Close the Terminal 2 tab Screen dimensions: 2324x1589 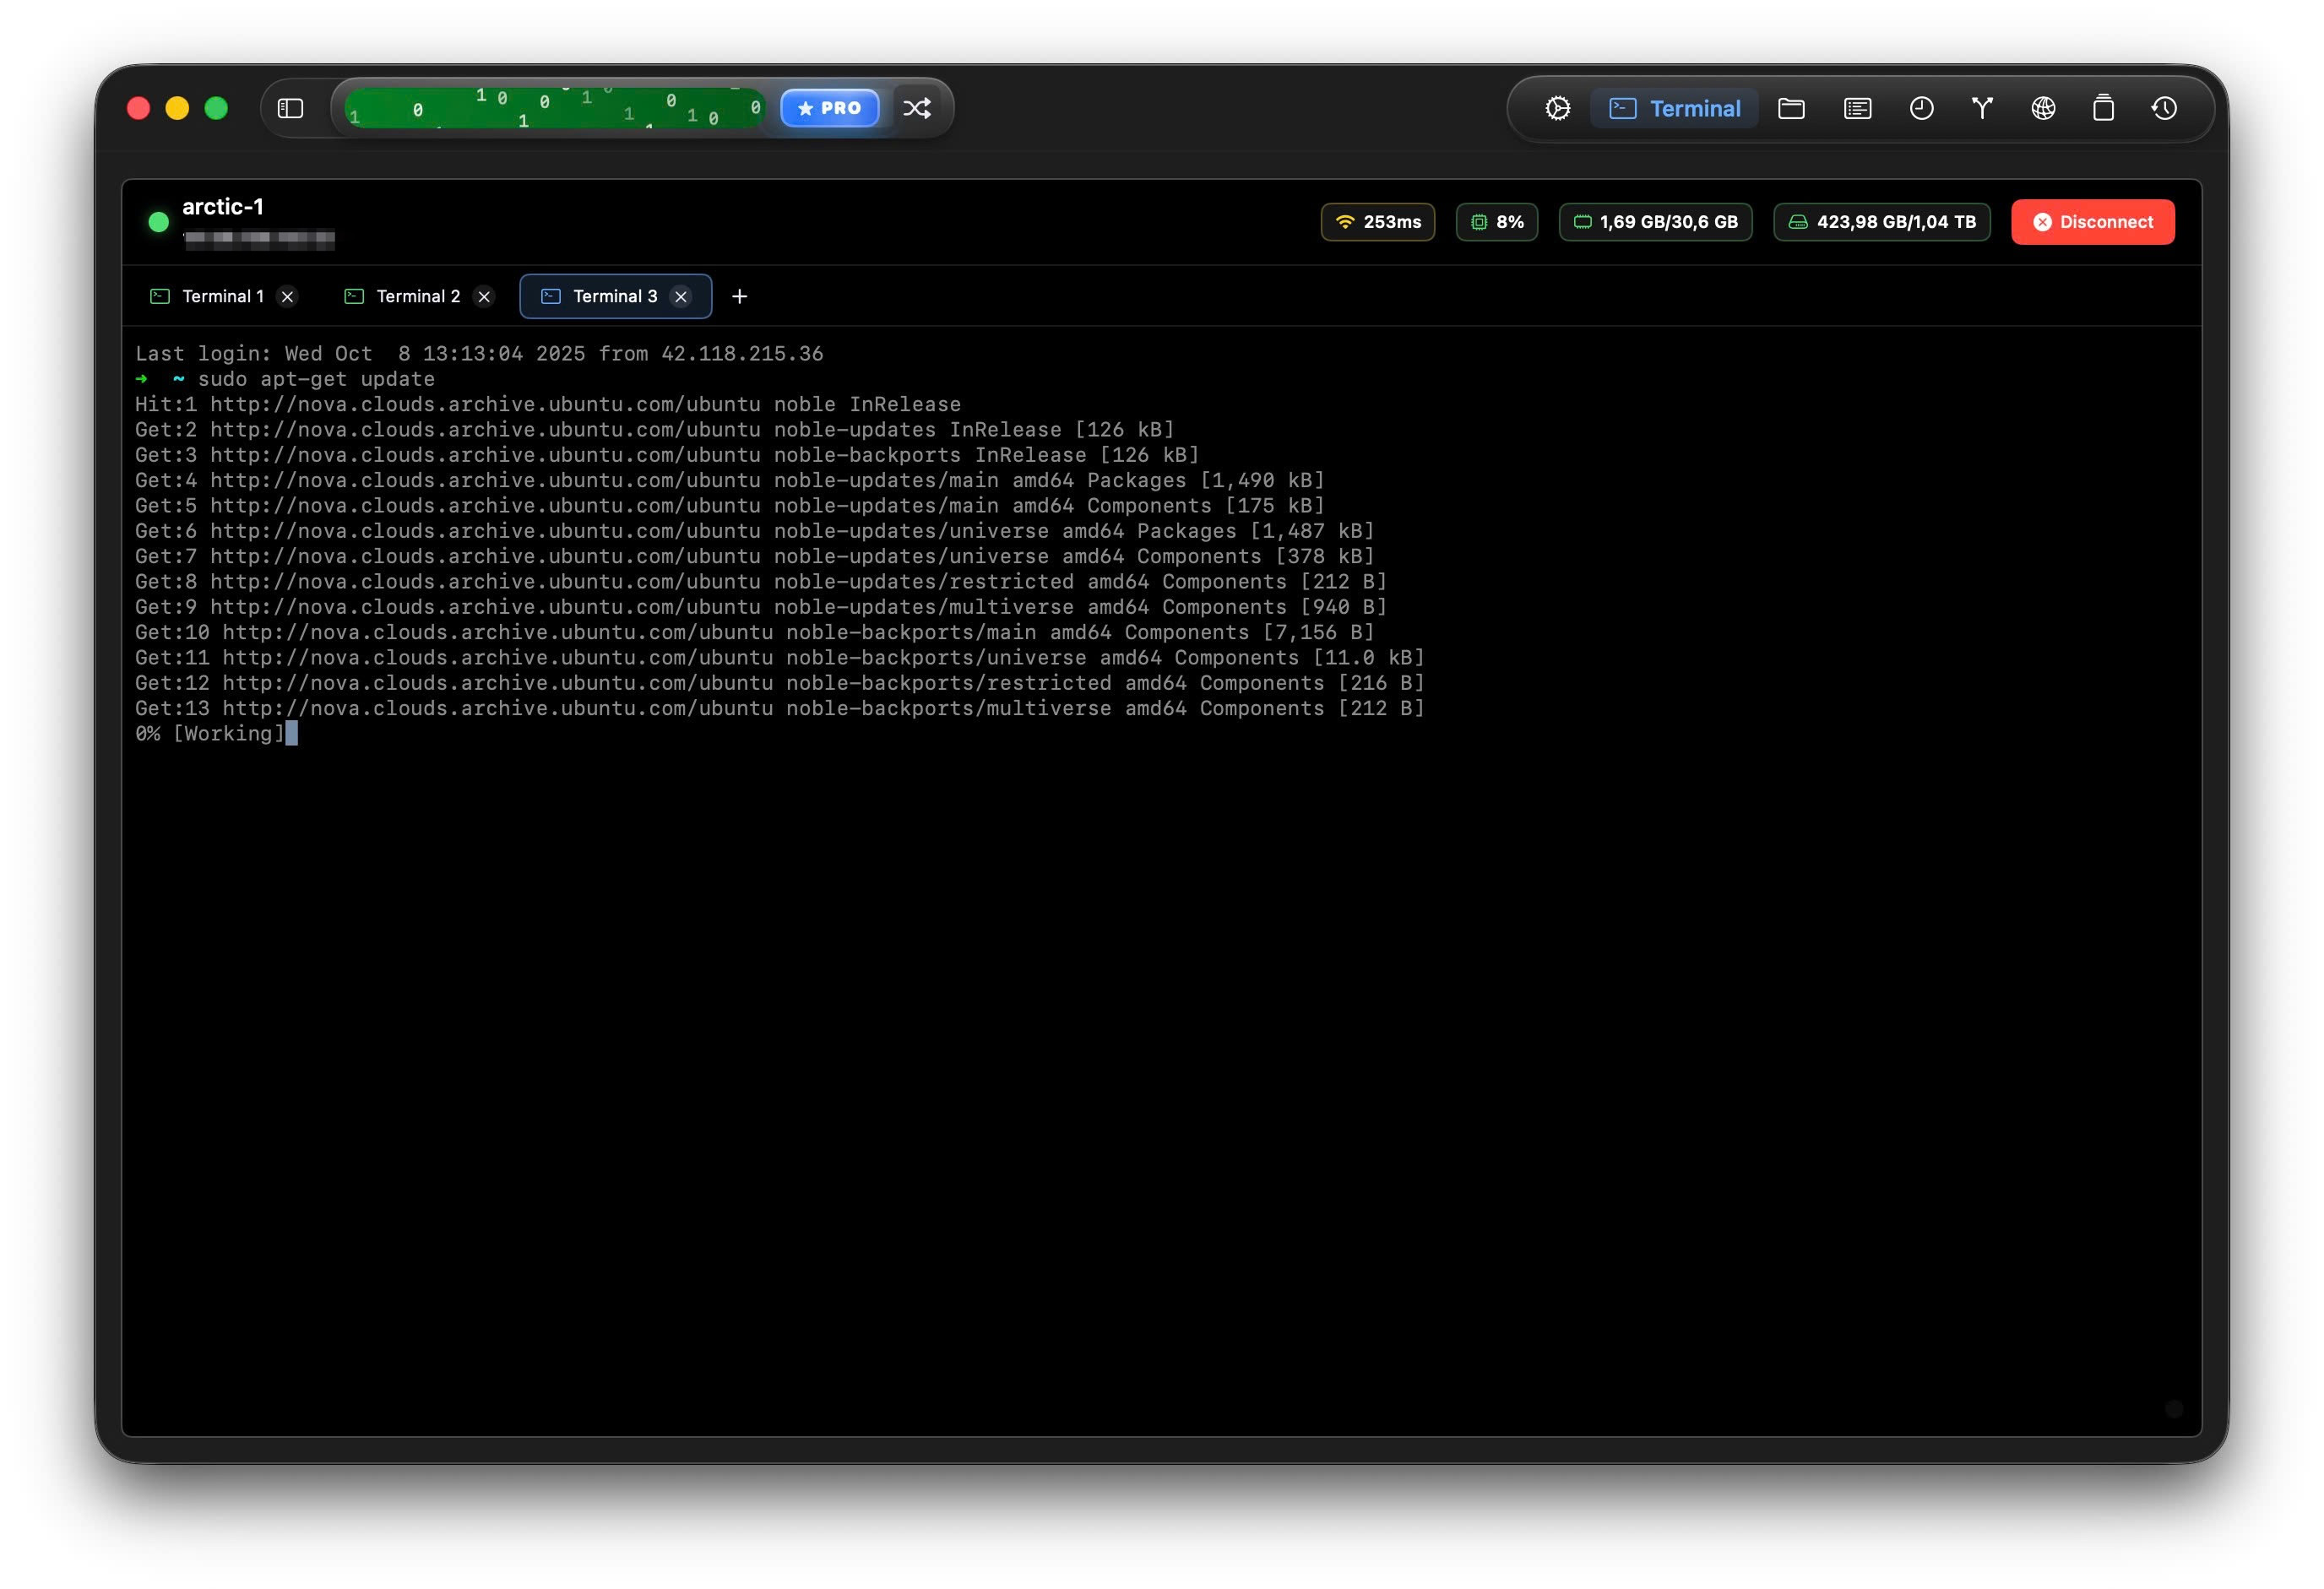click(484, 297)
